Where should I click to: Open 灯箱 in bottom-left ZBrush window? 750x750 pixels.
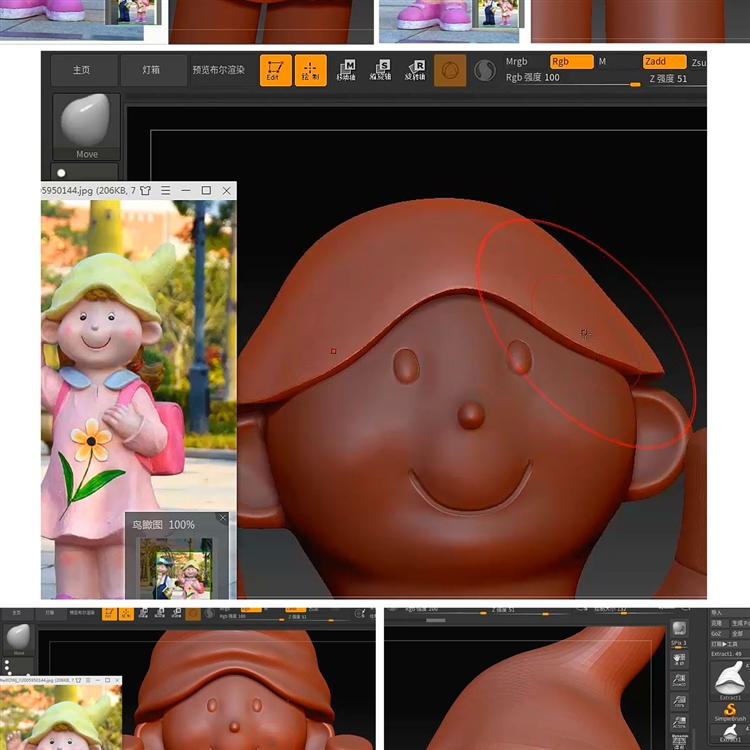coord(49,613)
